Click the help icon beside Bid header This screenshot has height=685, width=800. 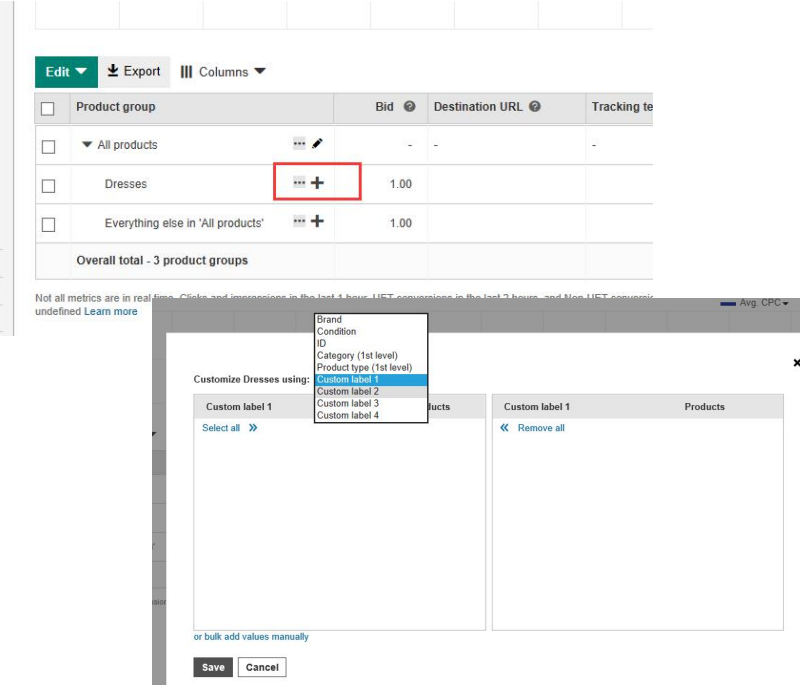(x=409, y=107)
